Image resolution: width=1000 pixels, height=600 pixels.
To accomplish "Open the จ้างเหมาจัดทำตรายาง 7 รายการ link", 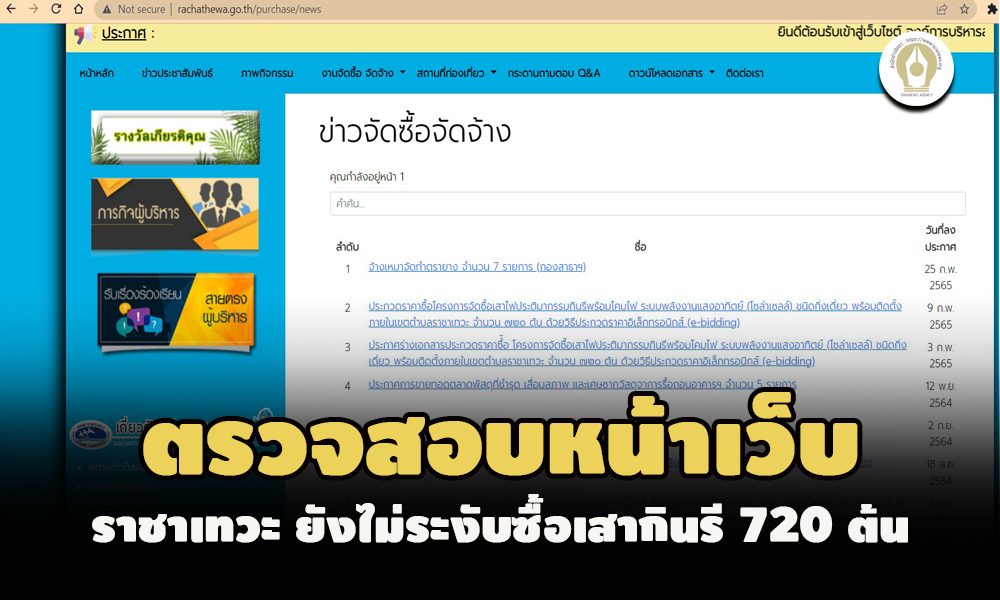I will [476, 268].
